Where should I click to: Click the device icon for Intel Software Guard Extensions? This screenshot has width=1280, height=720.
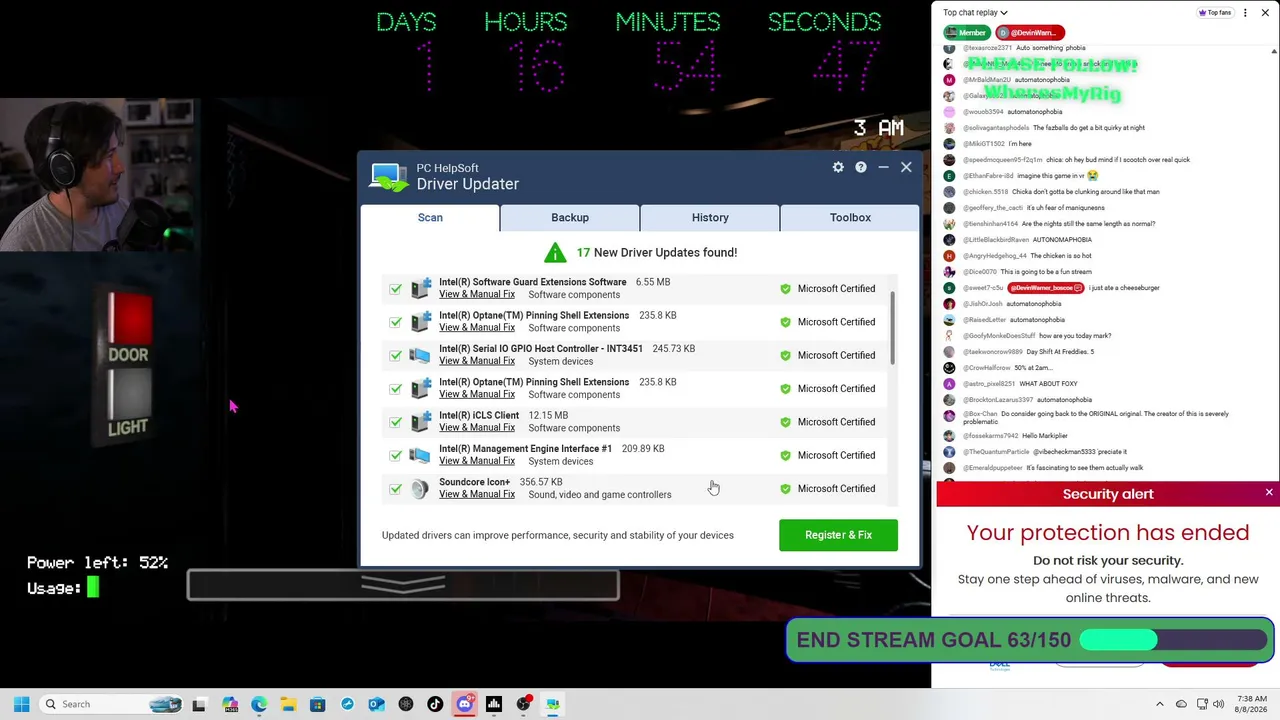tap(420, 288)
